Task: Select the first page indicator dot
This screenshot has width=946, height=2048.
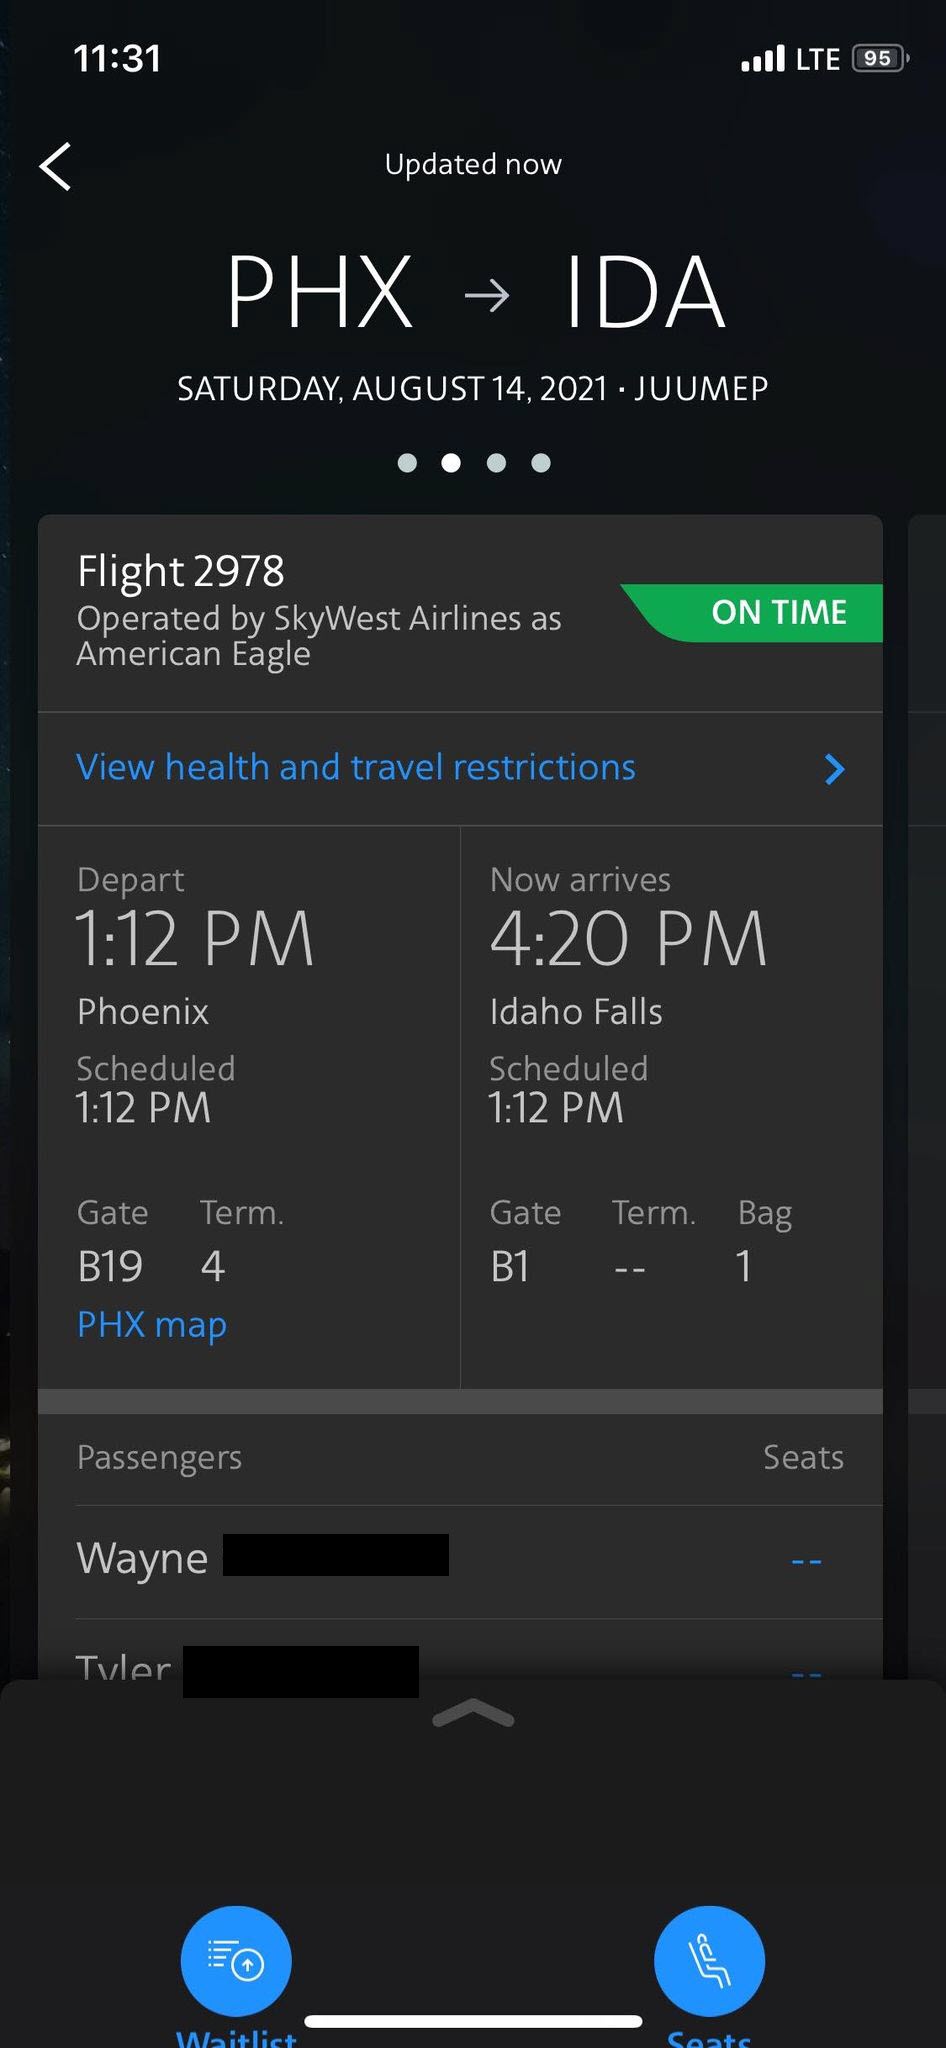Action: pyautogui.click(x=407, y=462)
